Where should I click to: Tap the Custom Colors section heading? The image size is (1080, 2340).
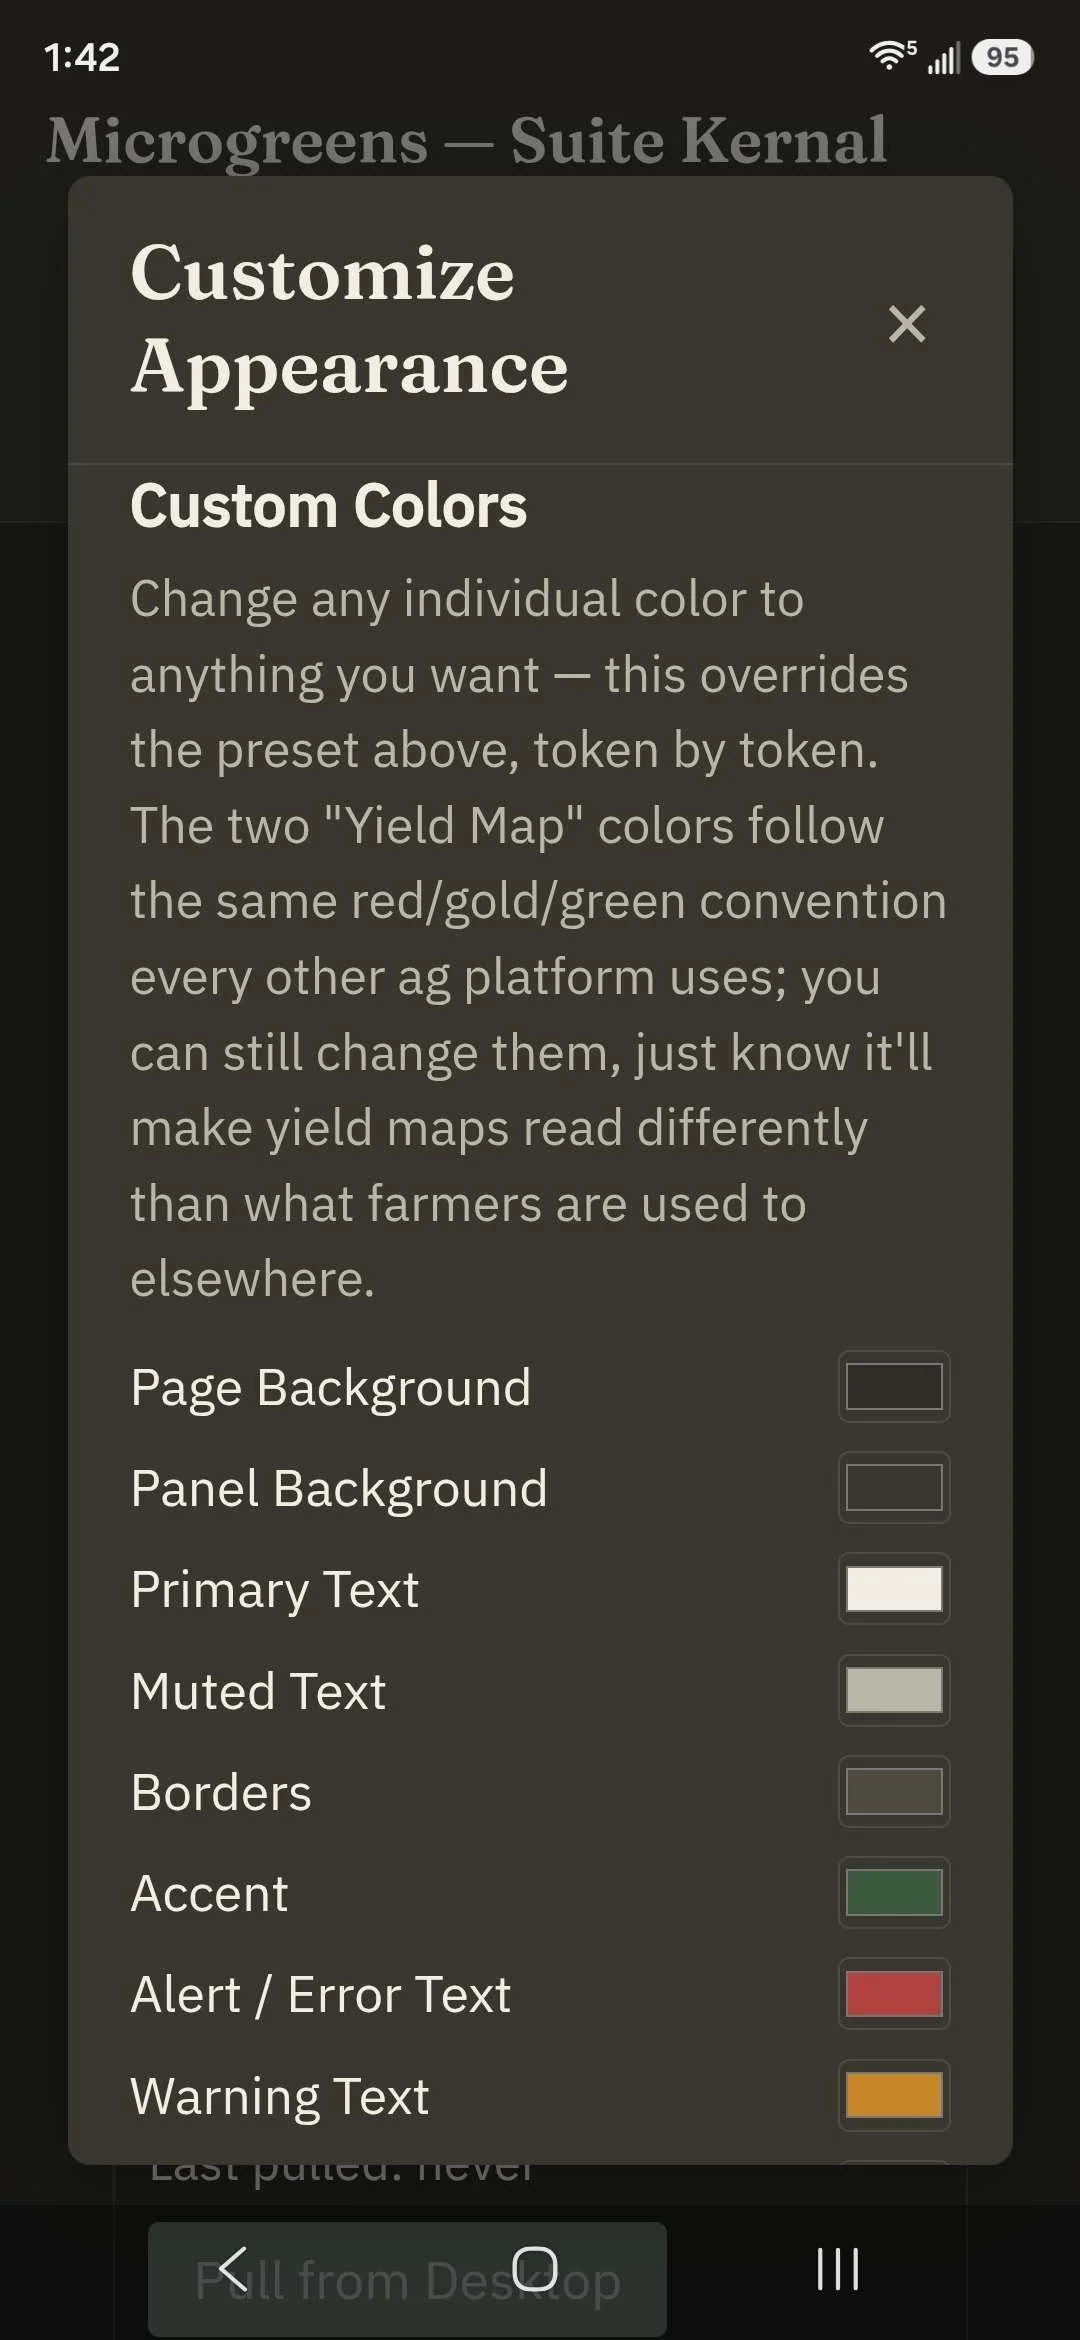328,506
